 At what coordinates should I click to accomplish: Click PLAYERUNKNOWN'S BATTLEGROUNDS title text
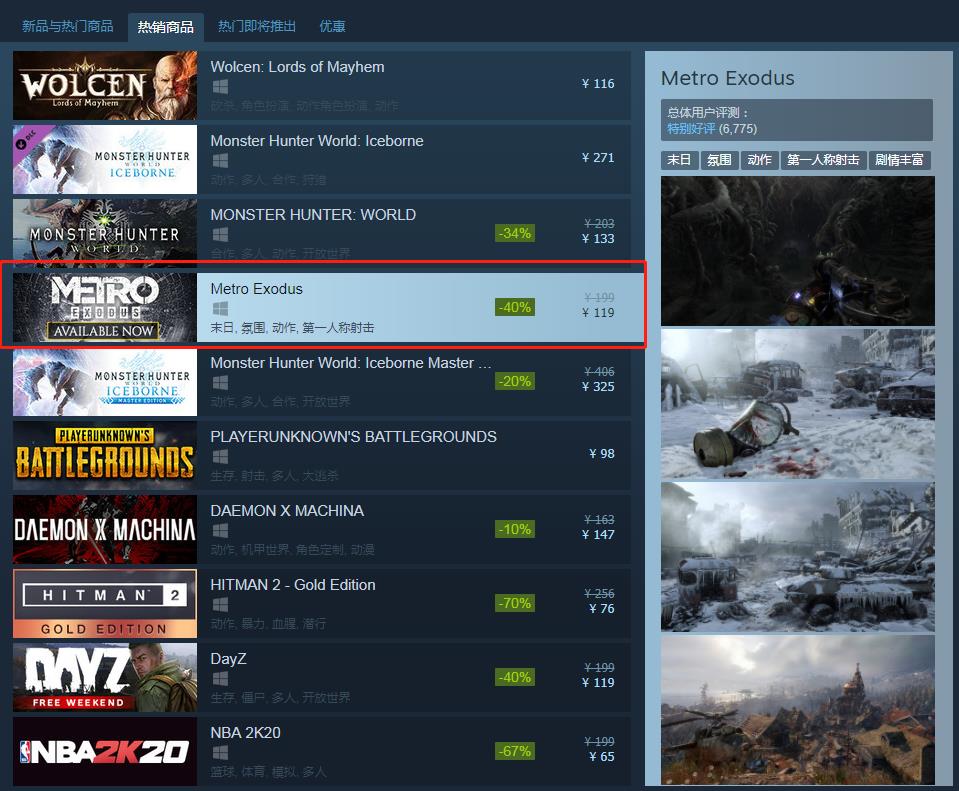pos(354,437)
